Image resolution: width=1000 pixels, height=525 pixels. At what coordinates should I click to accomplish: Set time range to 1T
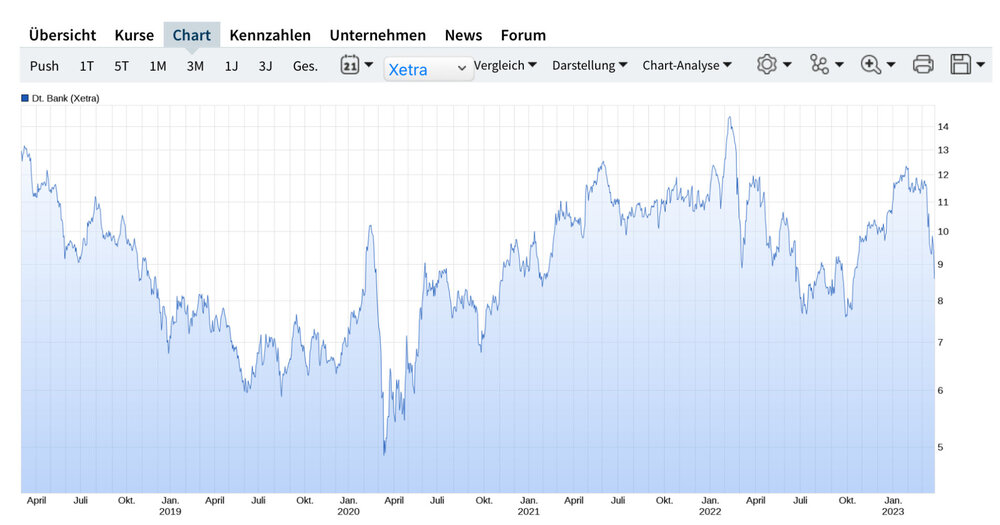click(87, 66)
